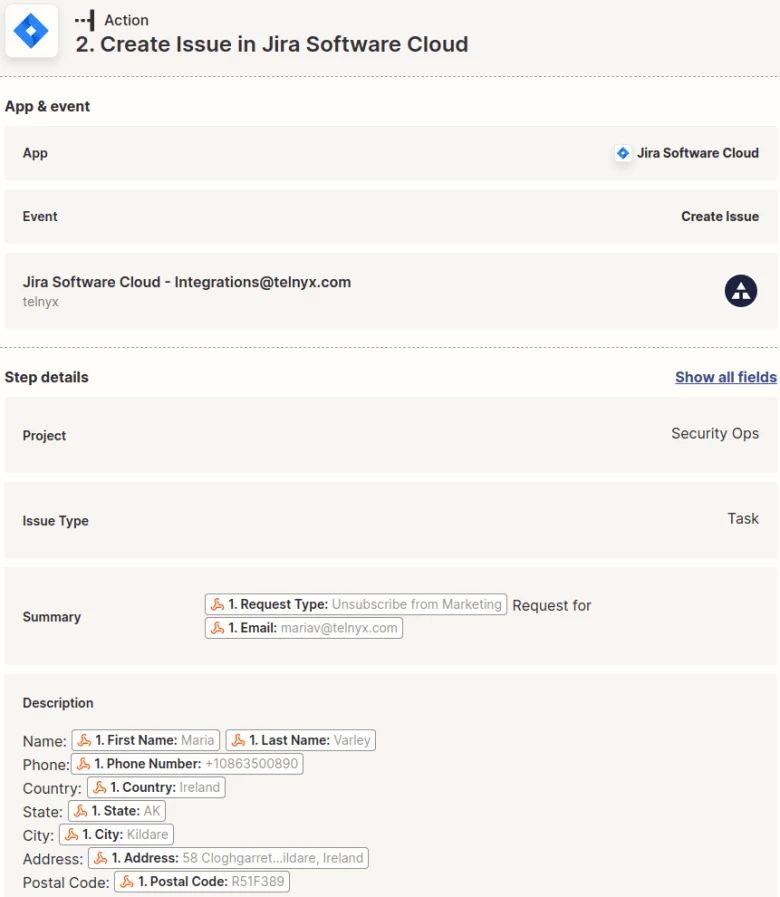Click the webhook icon in Email pill
780x897 pixels.
coord(217,628)
